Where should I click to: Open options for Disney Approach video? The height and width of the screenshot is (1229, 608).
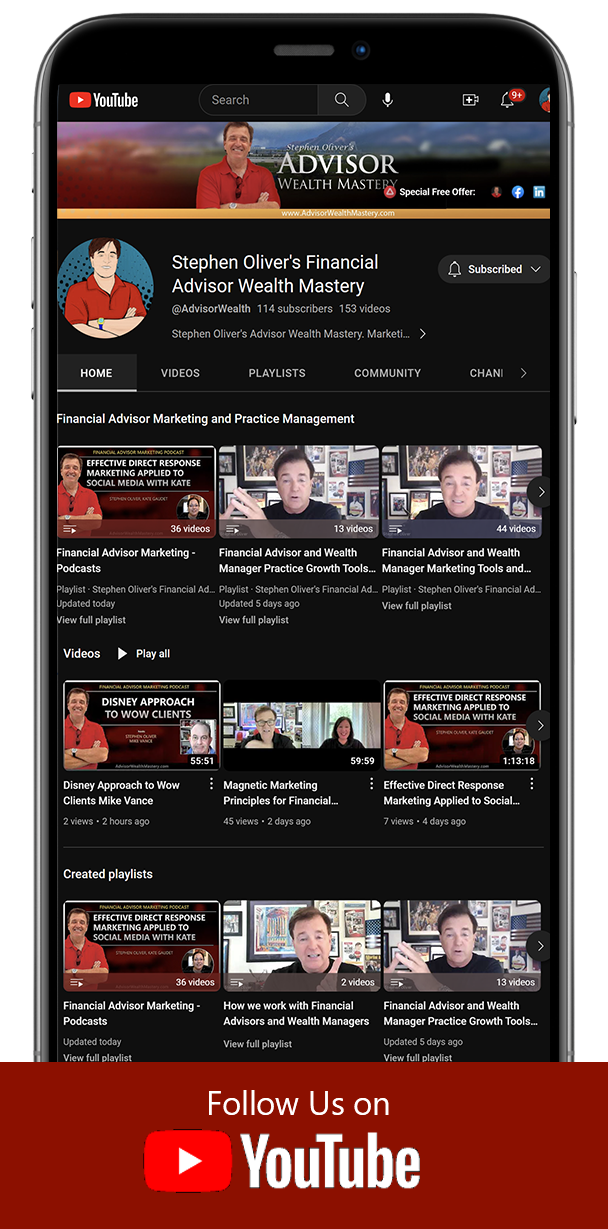[211, 785]
